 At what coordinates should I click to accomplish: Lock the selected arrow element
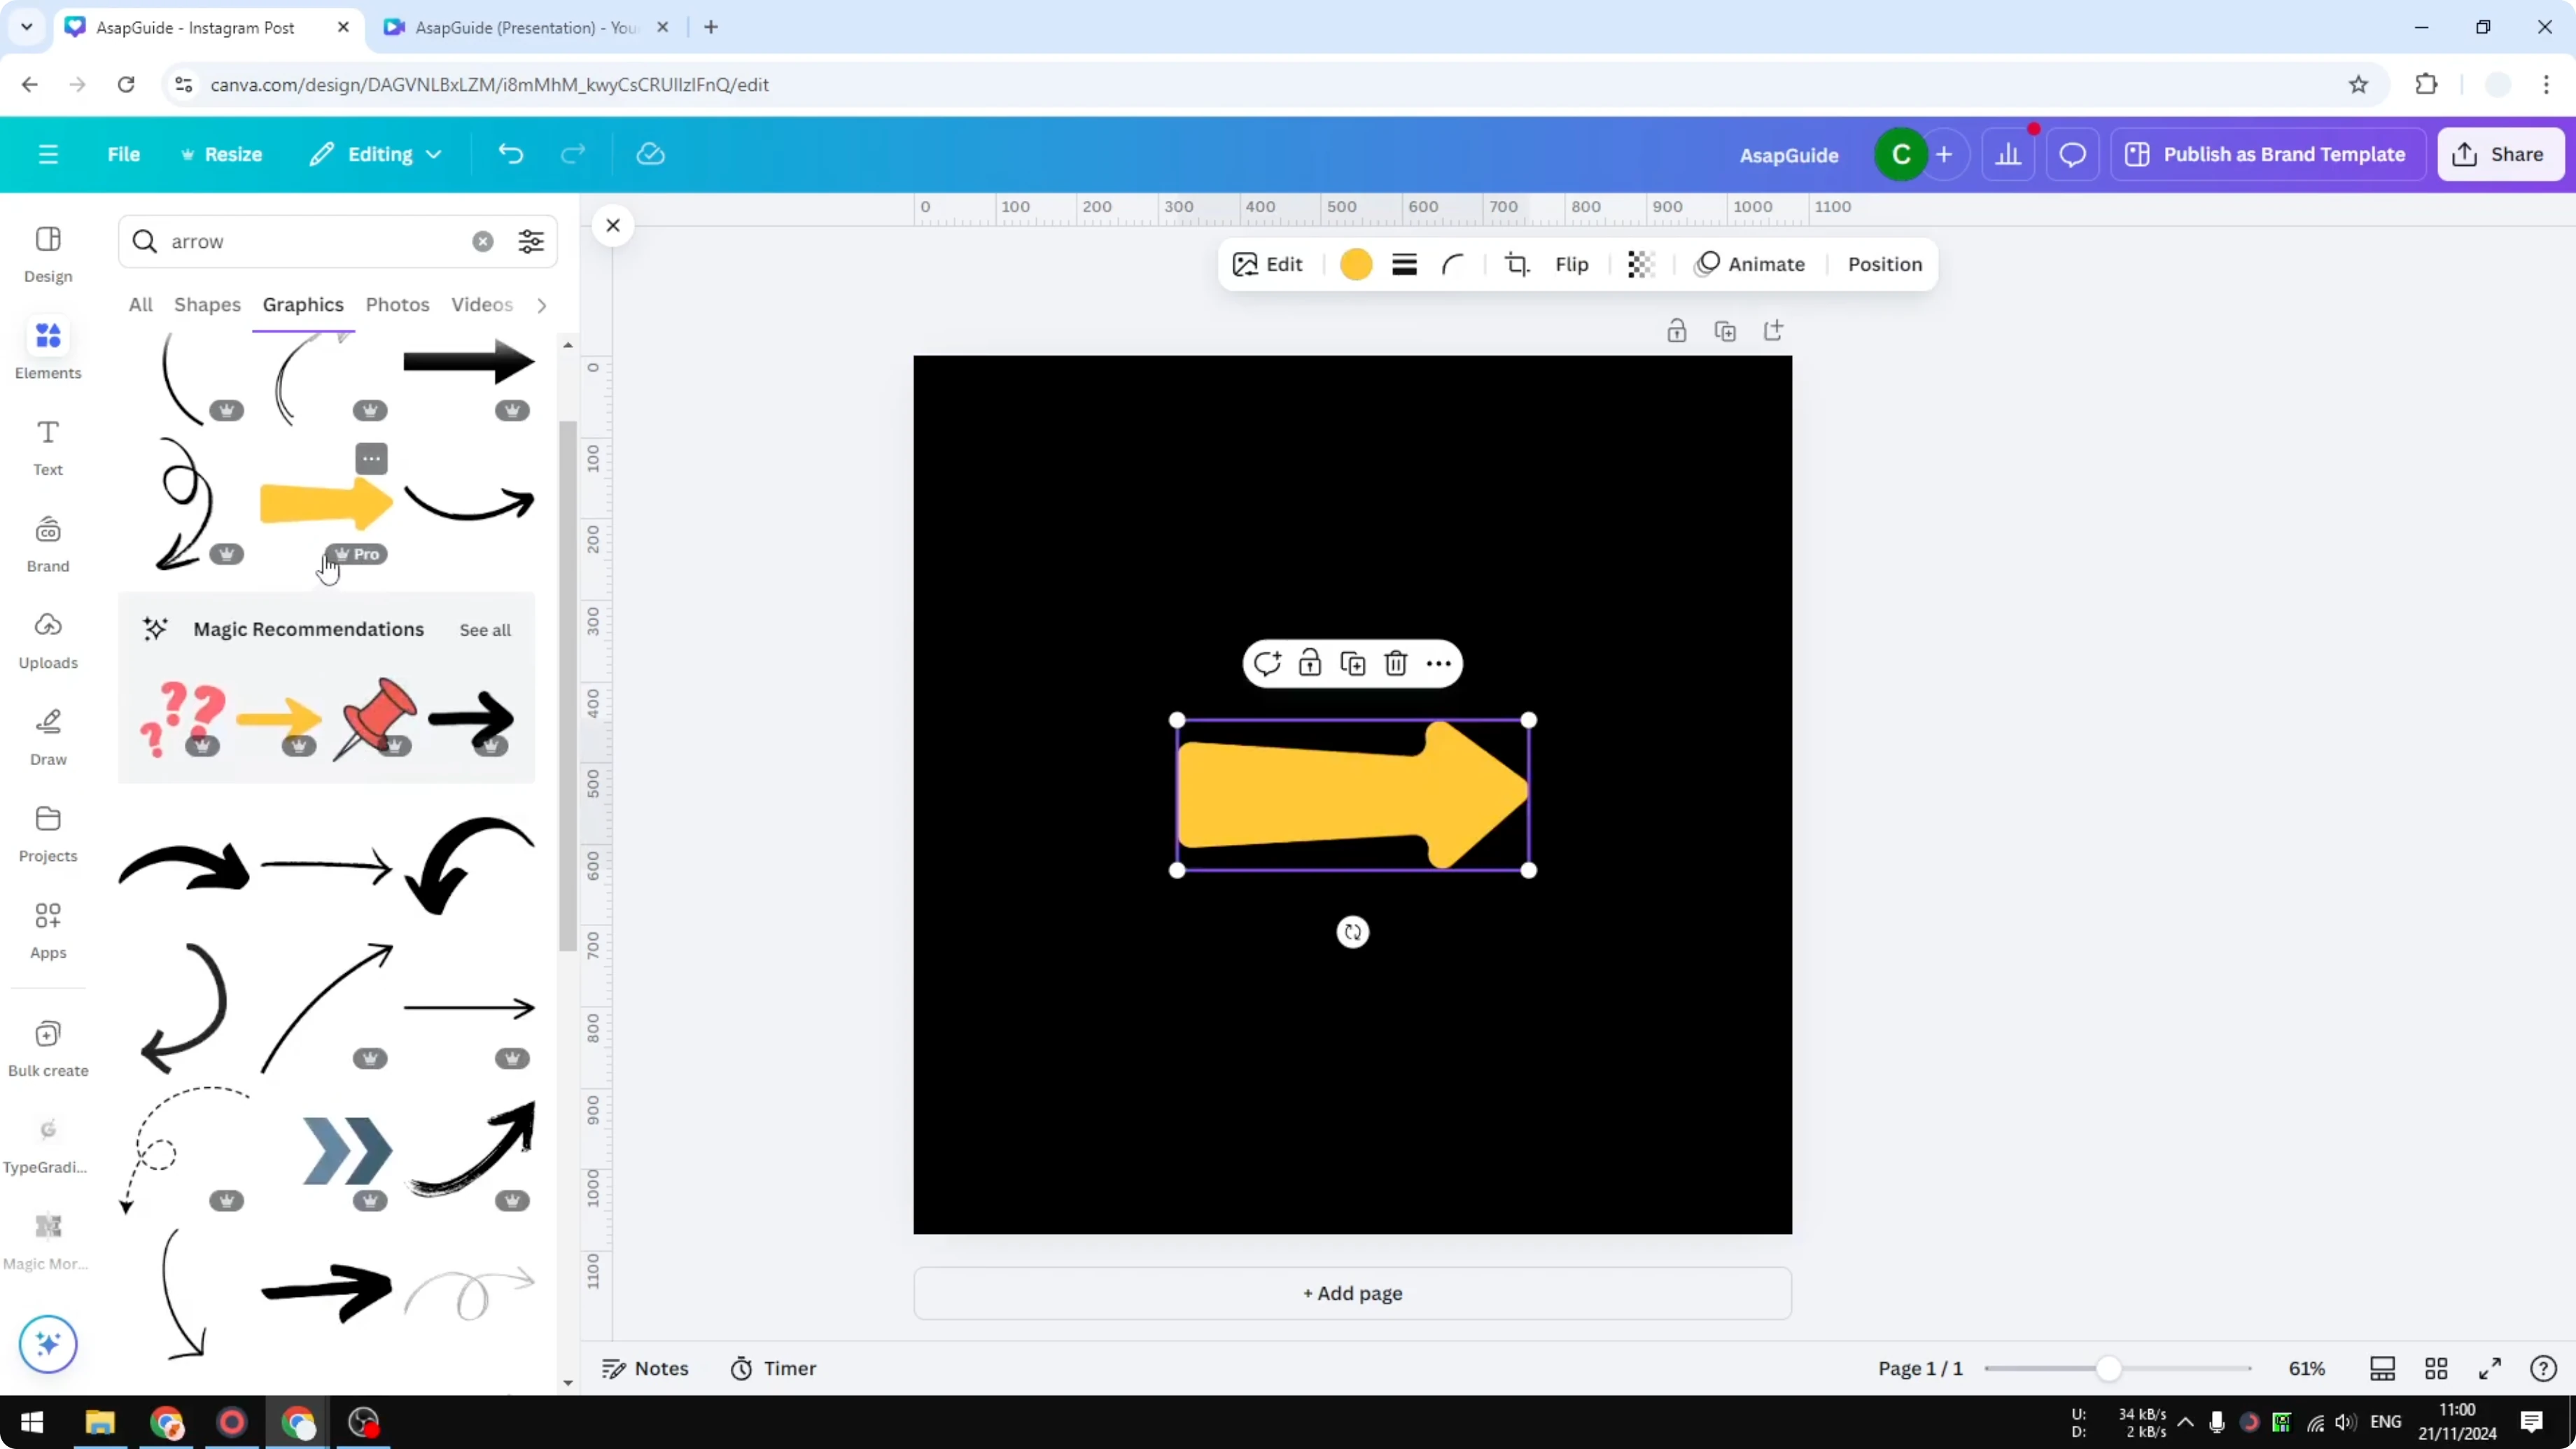tap(1310, 663)
